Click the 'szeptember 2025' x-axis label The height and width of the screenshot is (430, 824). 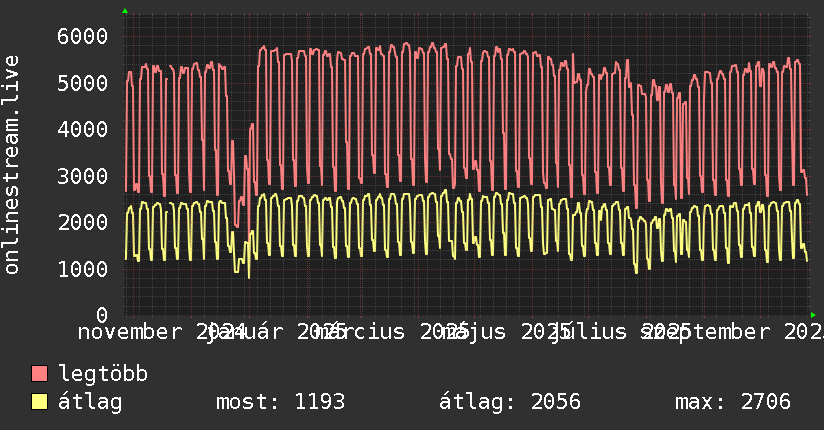733,332
